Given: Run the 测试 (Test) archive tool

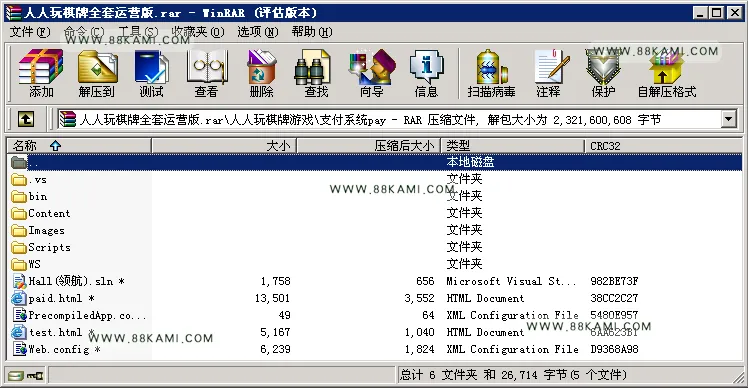Looking at the screenshot, I should pyautogui.click(x=151, y=73).
